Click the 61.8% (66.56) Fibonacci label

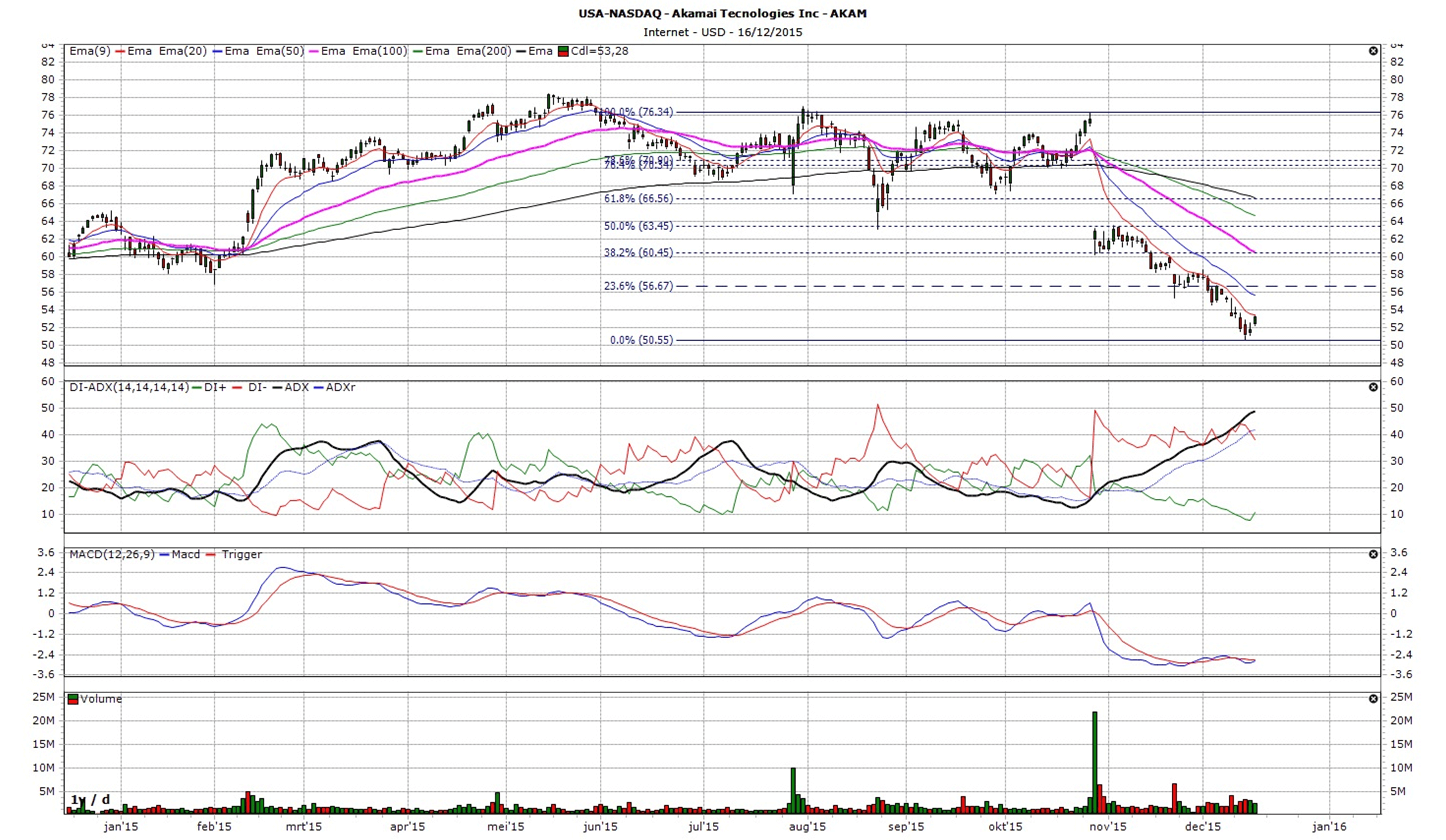(x=638, y=199)
